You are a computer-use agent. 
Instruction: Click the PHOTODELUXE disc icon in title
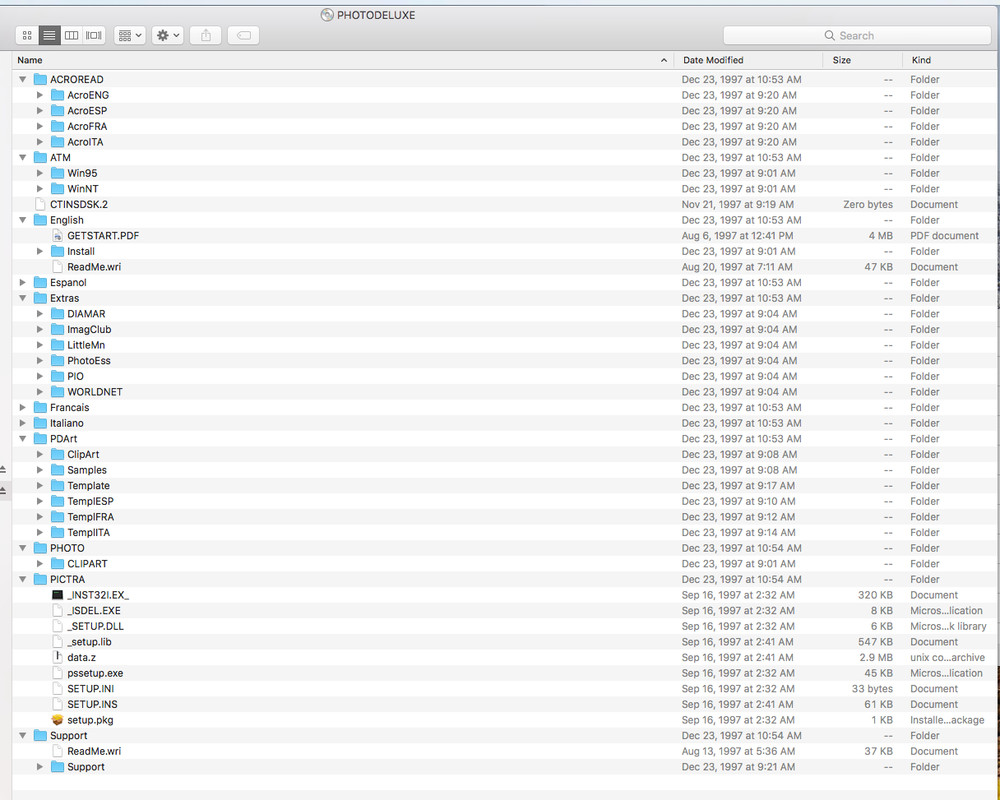pos(327,14)
